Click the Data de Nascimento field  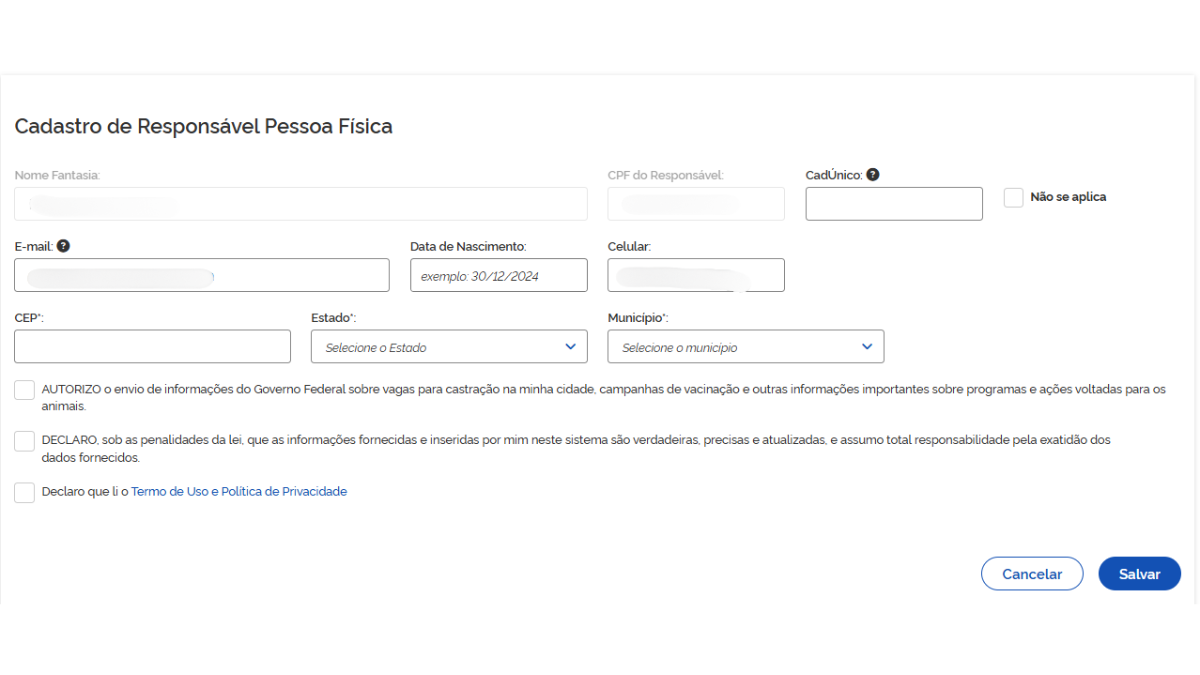[x=498, y=275]
